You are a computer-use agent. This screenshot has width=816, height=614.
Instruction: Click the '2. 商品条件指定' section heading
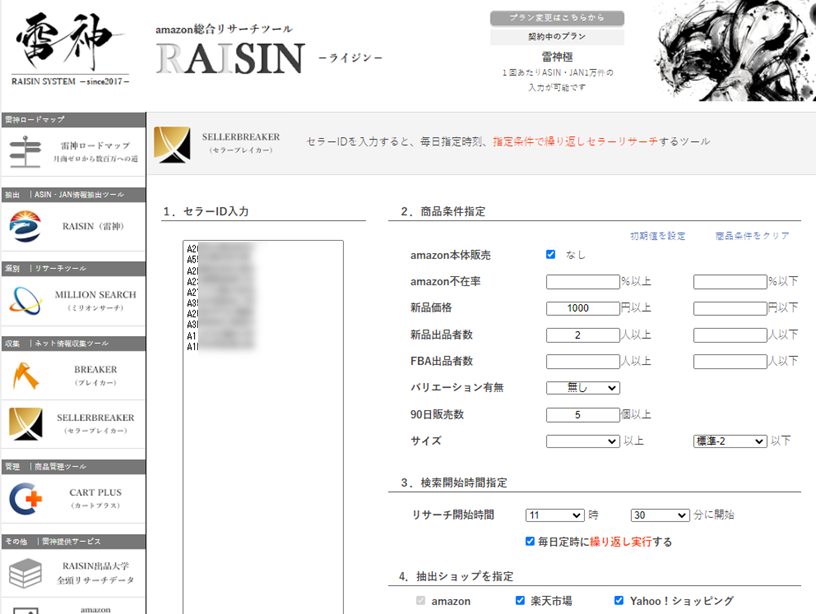[443, 211]
